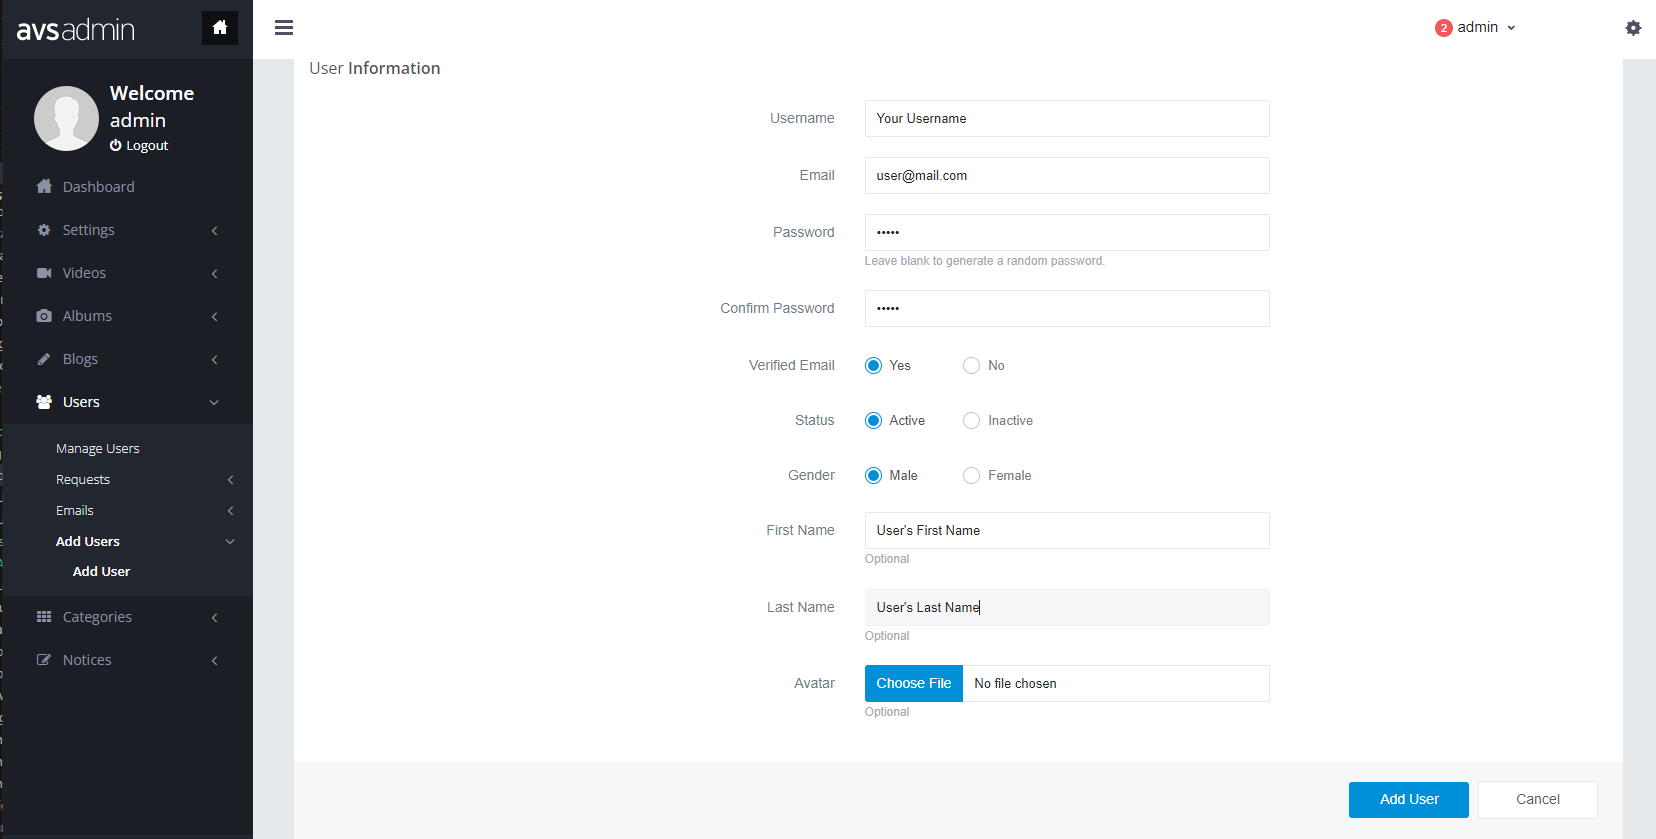Expand the Emails submenu chevron
The image size is (1656, 839).
pyautogui.click(x=230, y=511)
